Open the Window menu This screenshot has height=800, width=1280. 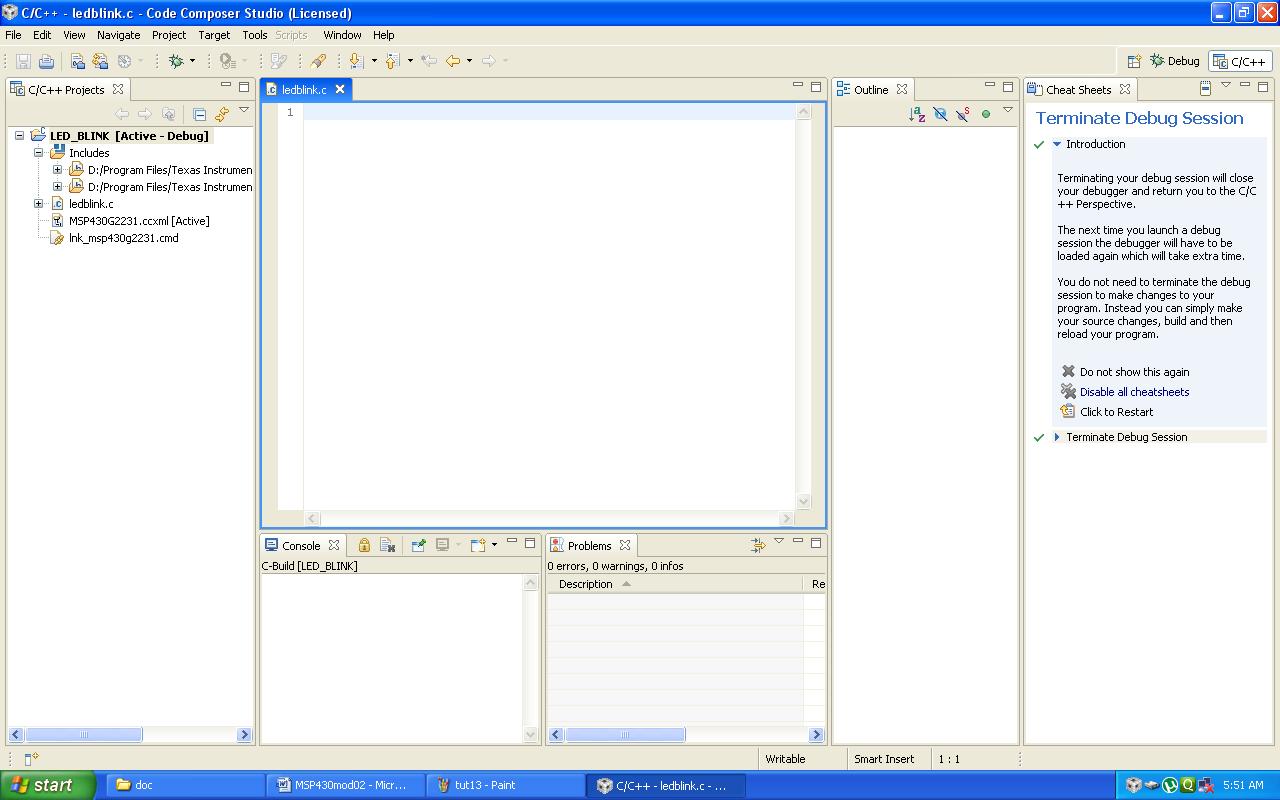pos(342,35)
